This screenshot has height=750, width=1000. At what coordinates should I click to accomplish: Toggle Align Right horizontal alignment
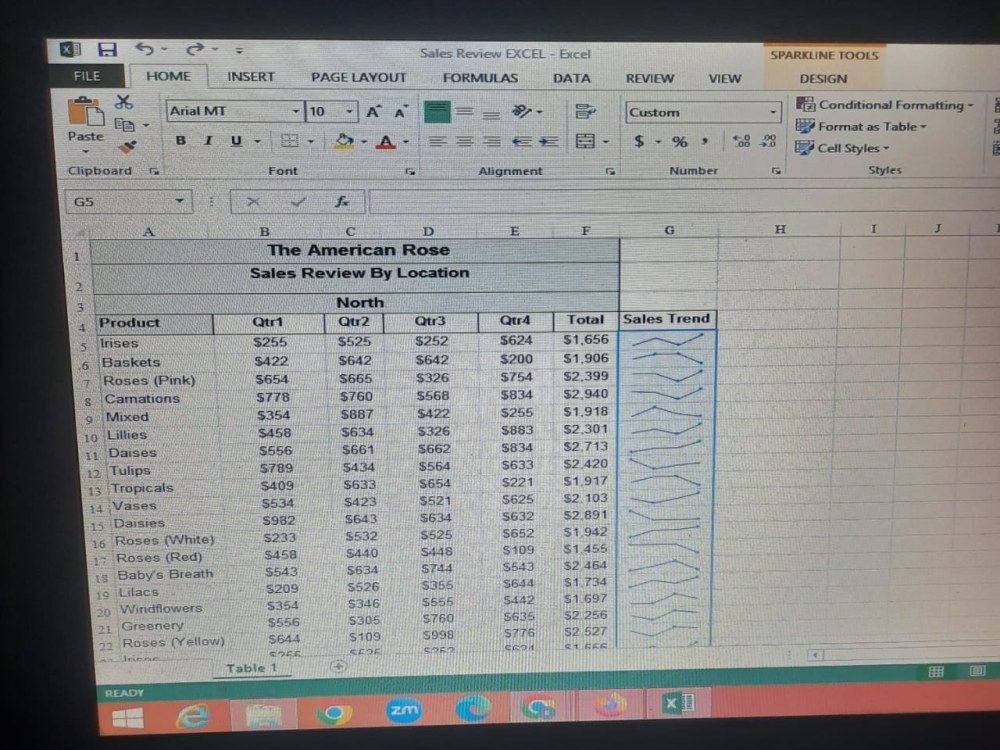[x=491, y=142]
